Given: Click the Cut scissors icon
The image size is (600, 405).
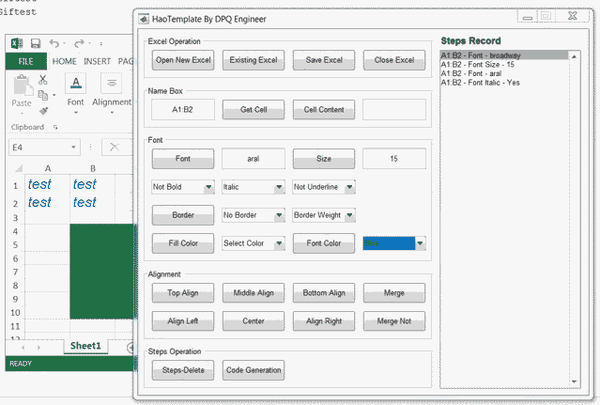Looking at the screenshot, I should (x=43, y=80).
